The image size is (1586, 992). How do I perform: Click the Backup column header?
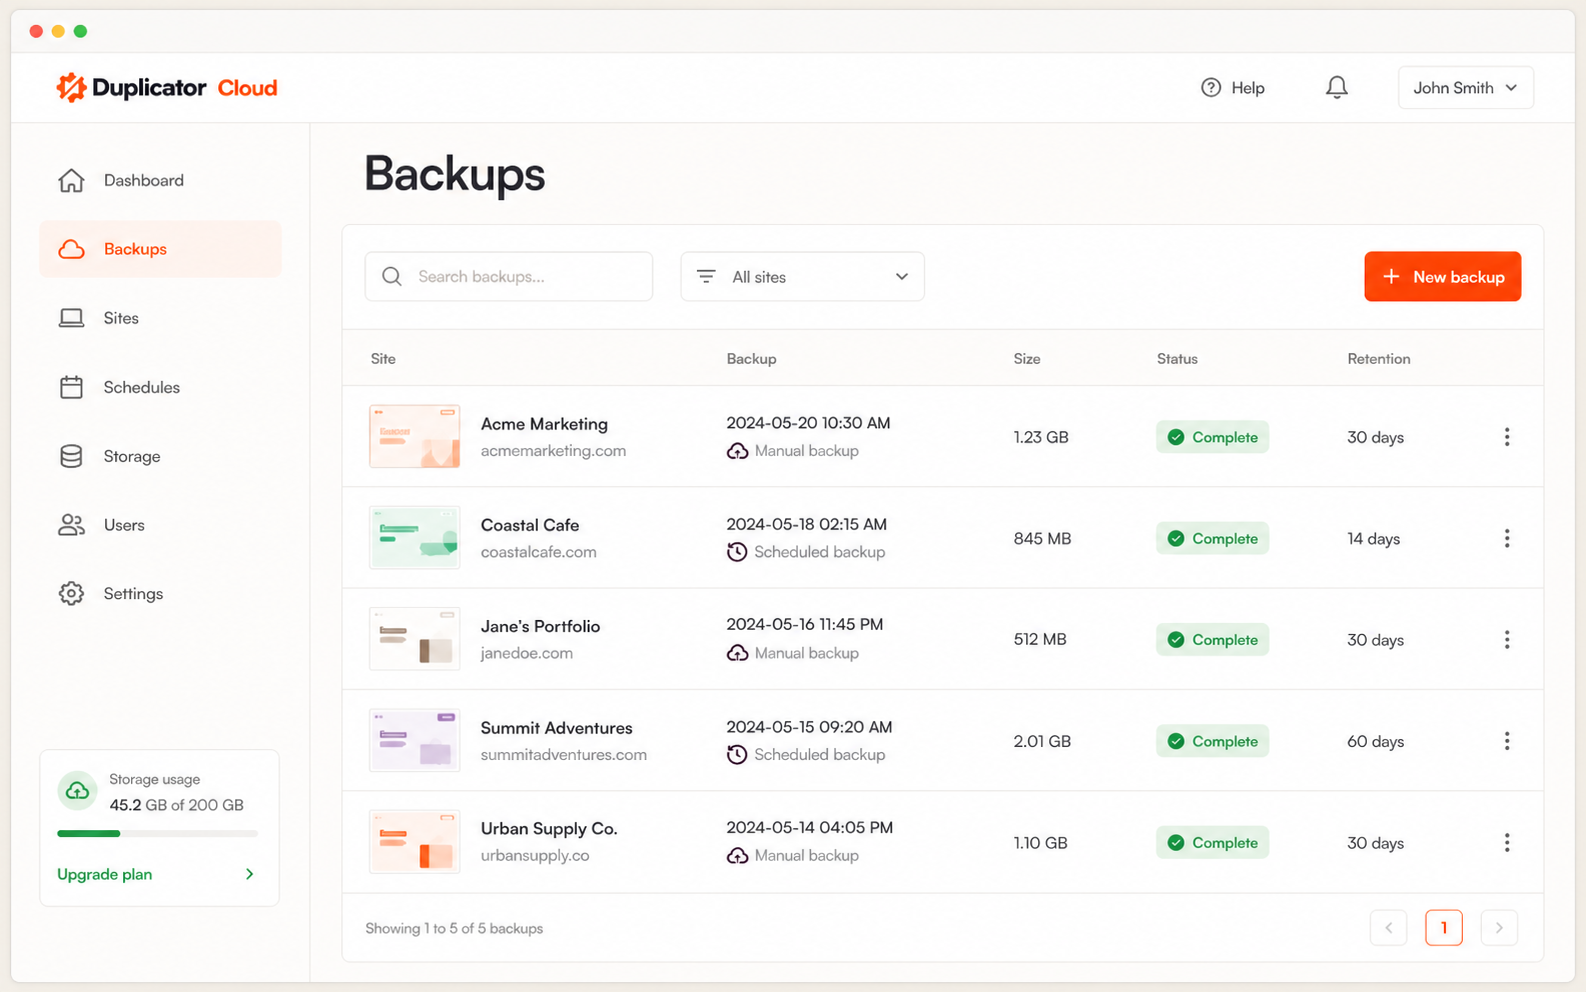pos(751,358)
